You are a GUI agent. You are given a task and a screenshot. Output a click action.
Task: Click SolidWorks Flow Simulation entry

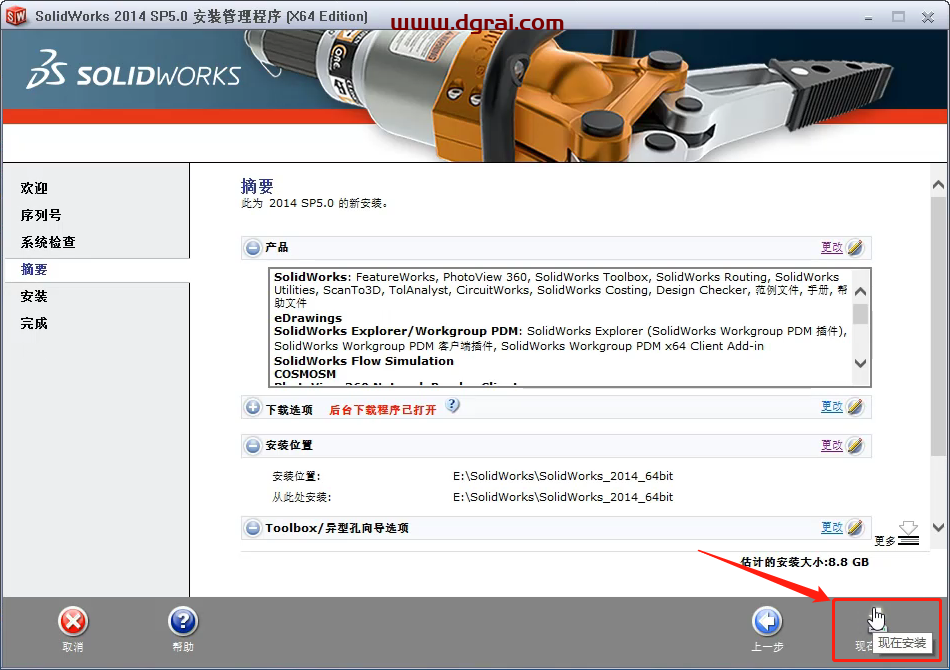[x=364, y=361]
